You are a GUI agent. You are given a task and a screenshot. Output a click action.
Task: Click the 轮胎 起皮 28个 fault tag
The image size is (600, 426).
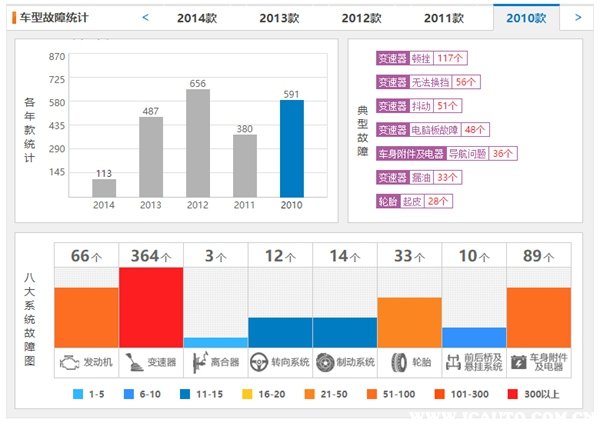pos(413,201)
